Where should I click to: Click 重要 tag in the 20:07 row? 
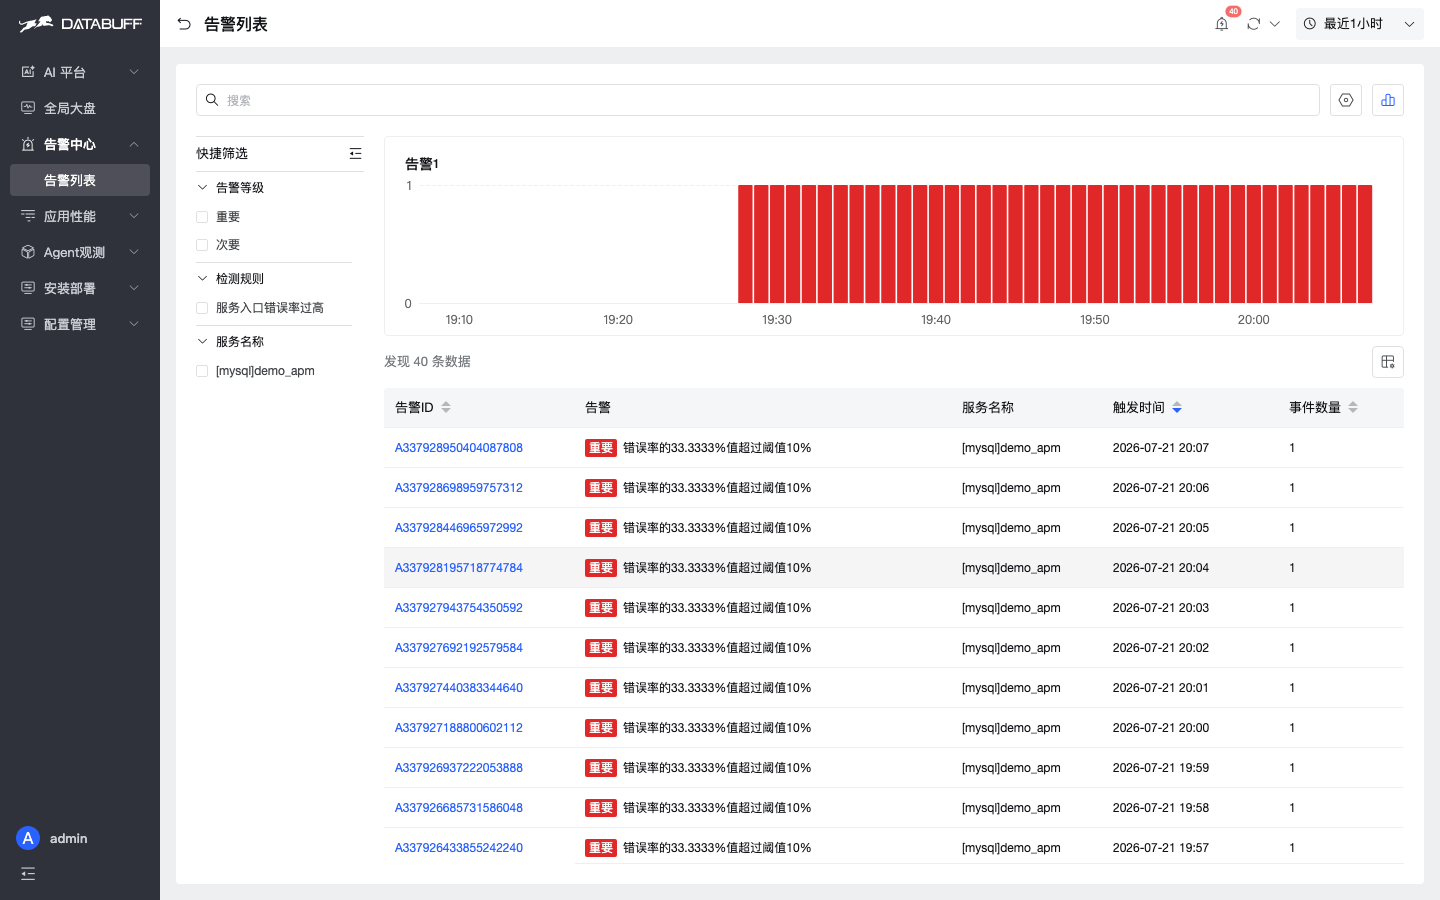[x=601, y=448]
